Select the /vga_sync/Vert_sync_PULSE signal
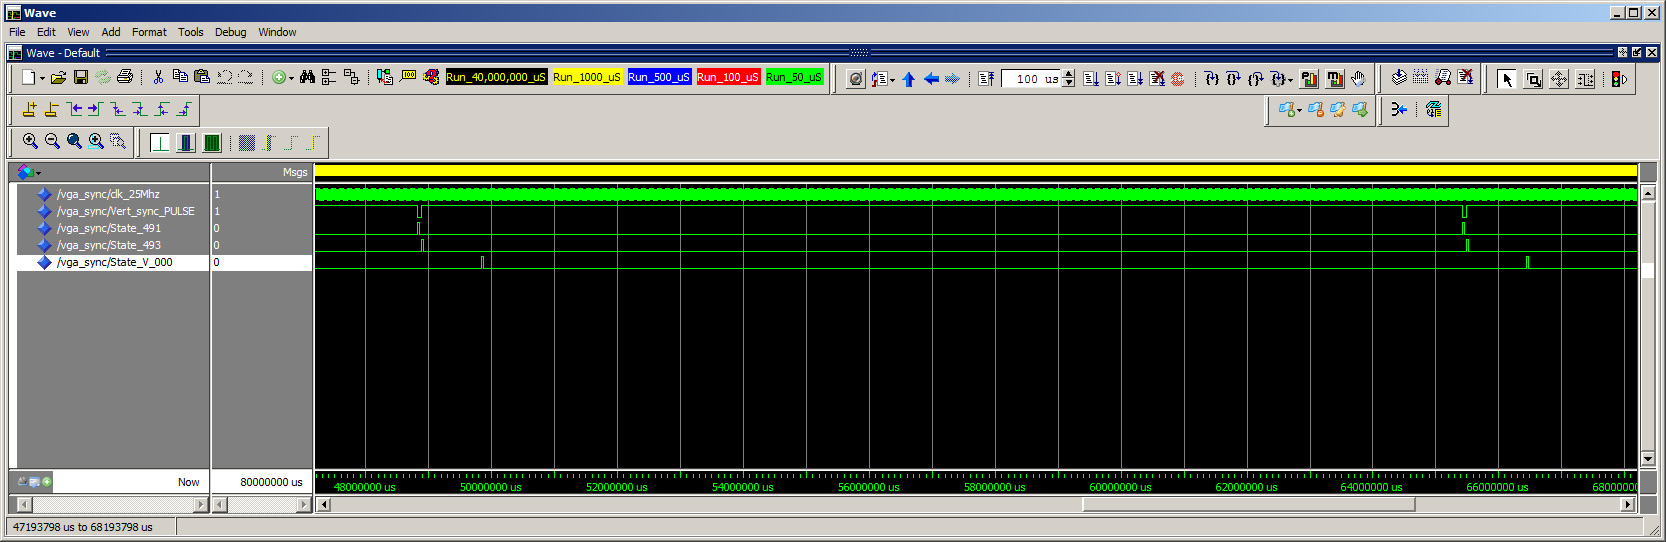 pyautogui.click(x=125, y=211)
